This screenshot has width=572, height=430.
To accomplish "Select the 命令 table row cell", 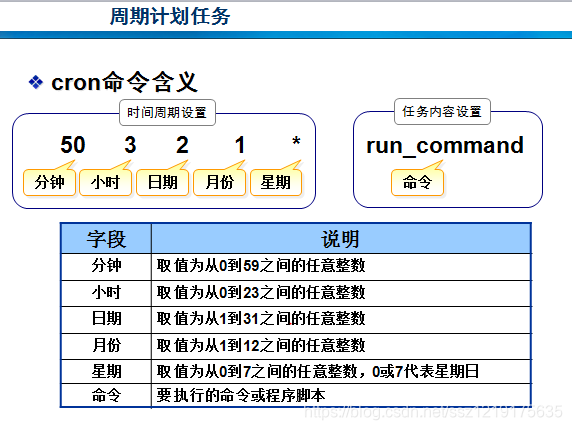I will click(106, 395).
